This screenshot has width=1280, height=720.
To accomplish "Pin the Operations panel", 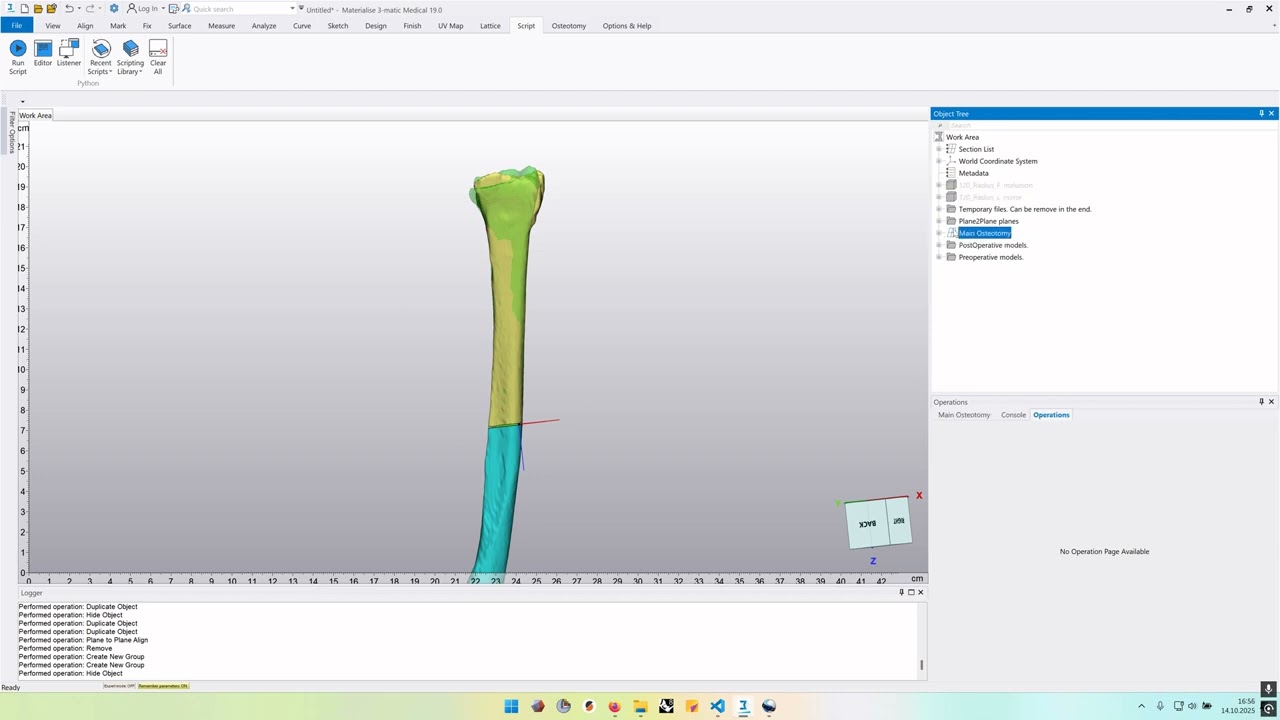I will point(1261,402).
